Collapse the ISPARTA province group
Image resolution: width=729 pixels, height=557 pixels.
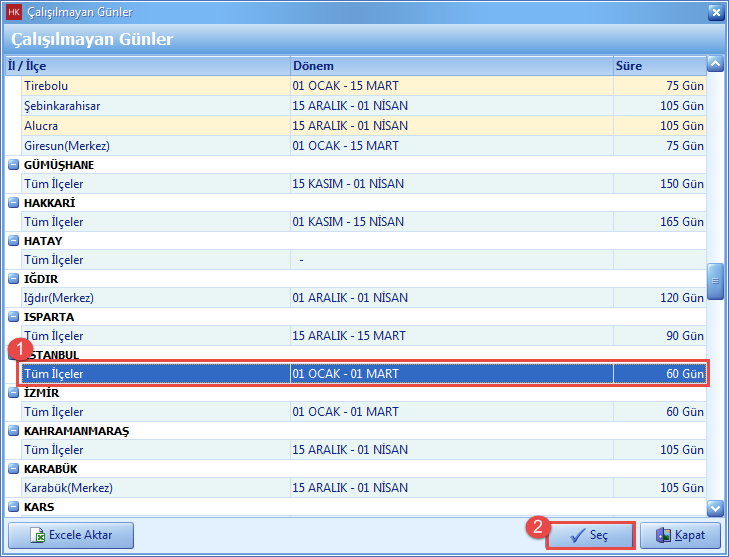pos(14,317)
